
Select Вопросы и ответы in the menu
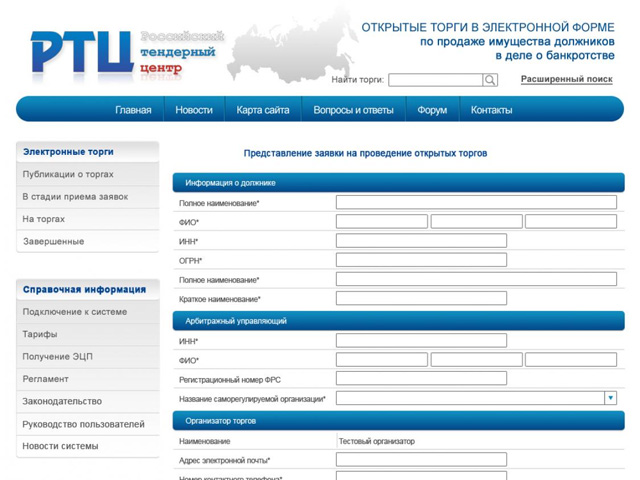[x=353, y=110]
